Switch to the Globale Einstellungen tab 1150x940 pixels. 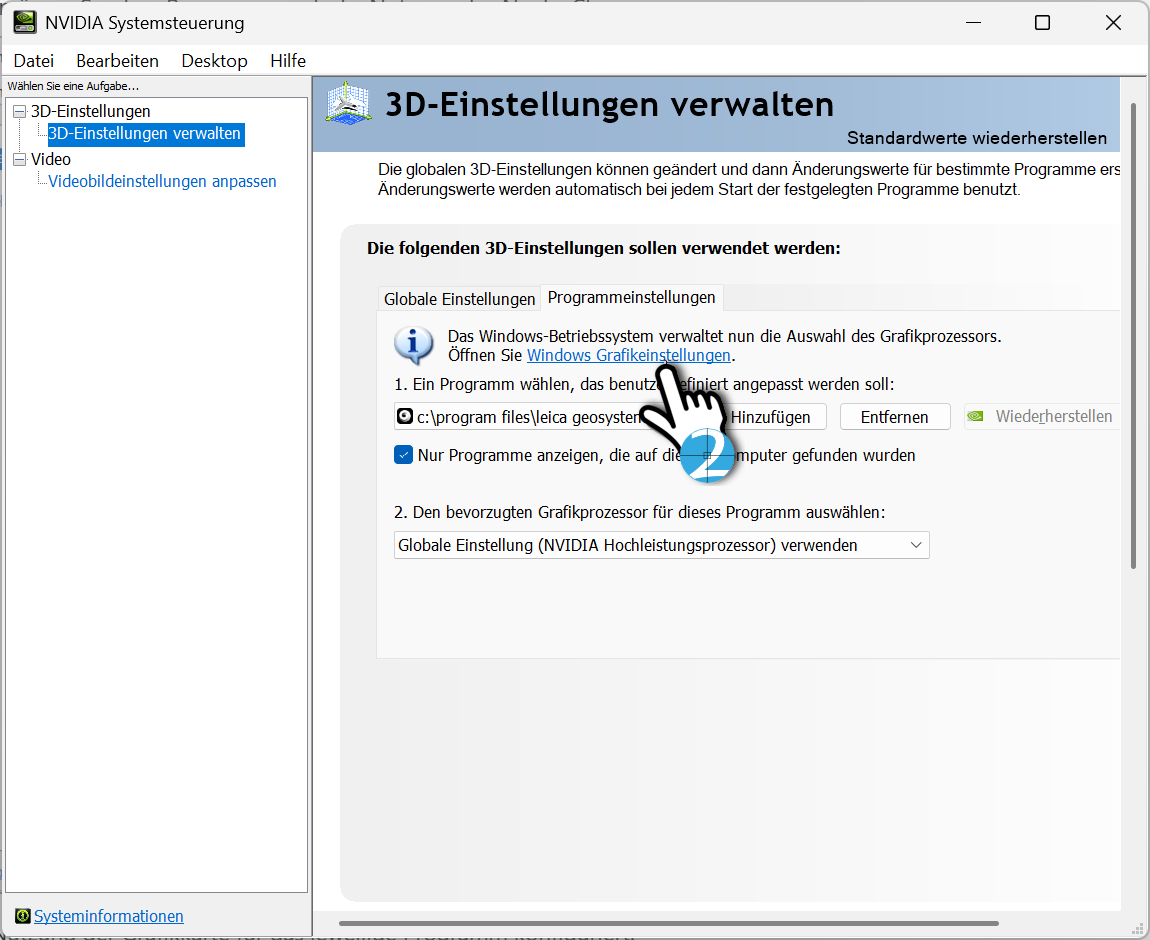click(459, 298)
